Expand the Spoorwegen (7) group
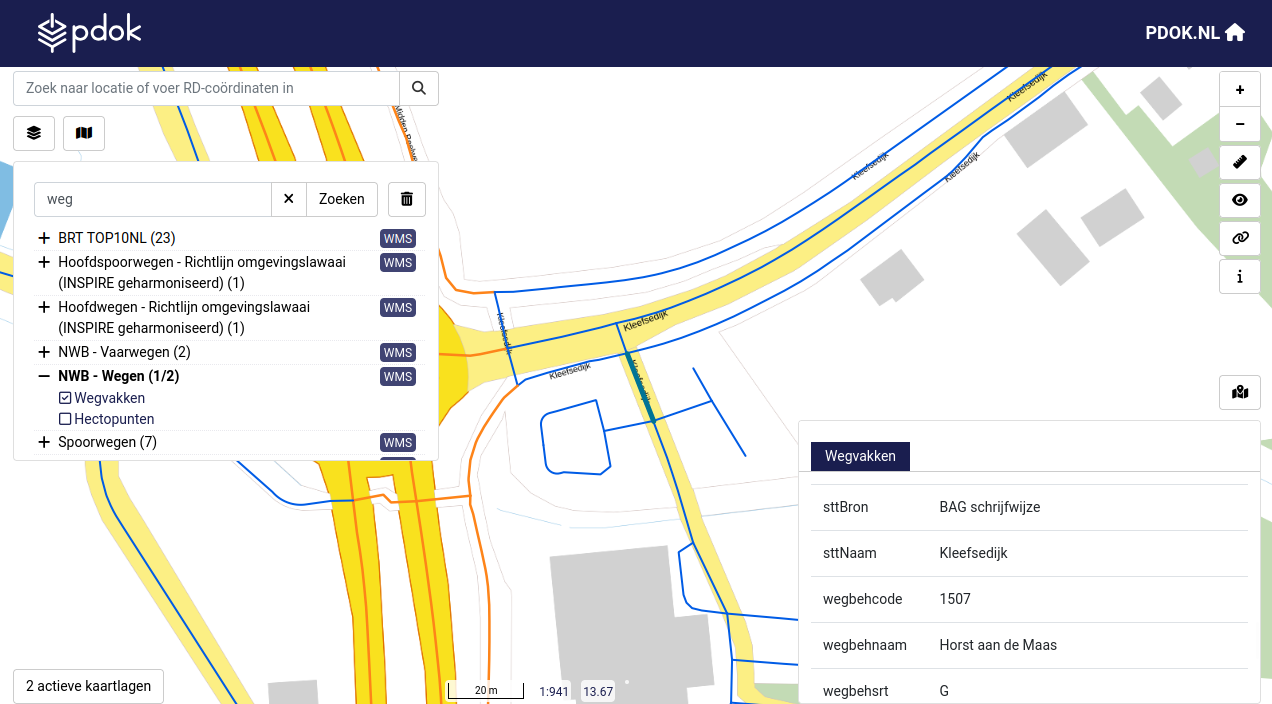The image size is (1272, 704). [44, 442]
